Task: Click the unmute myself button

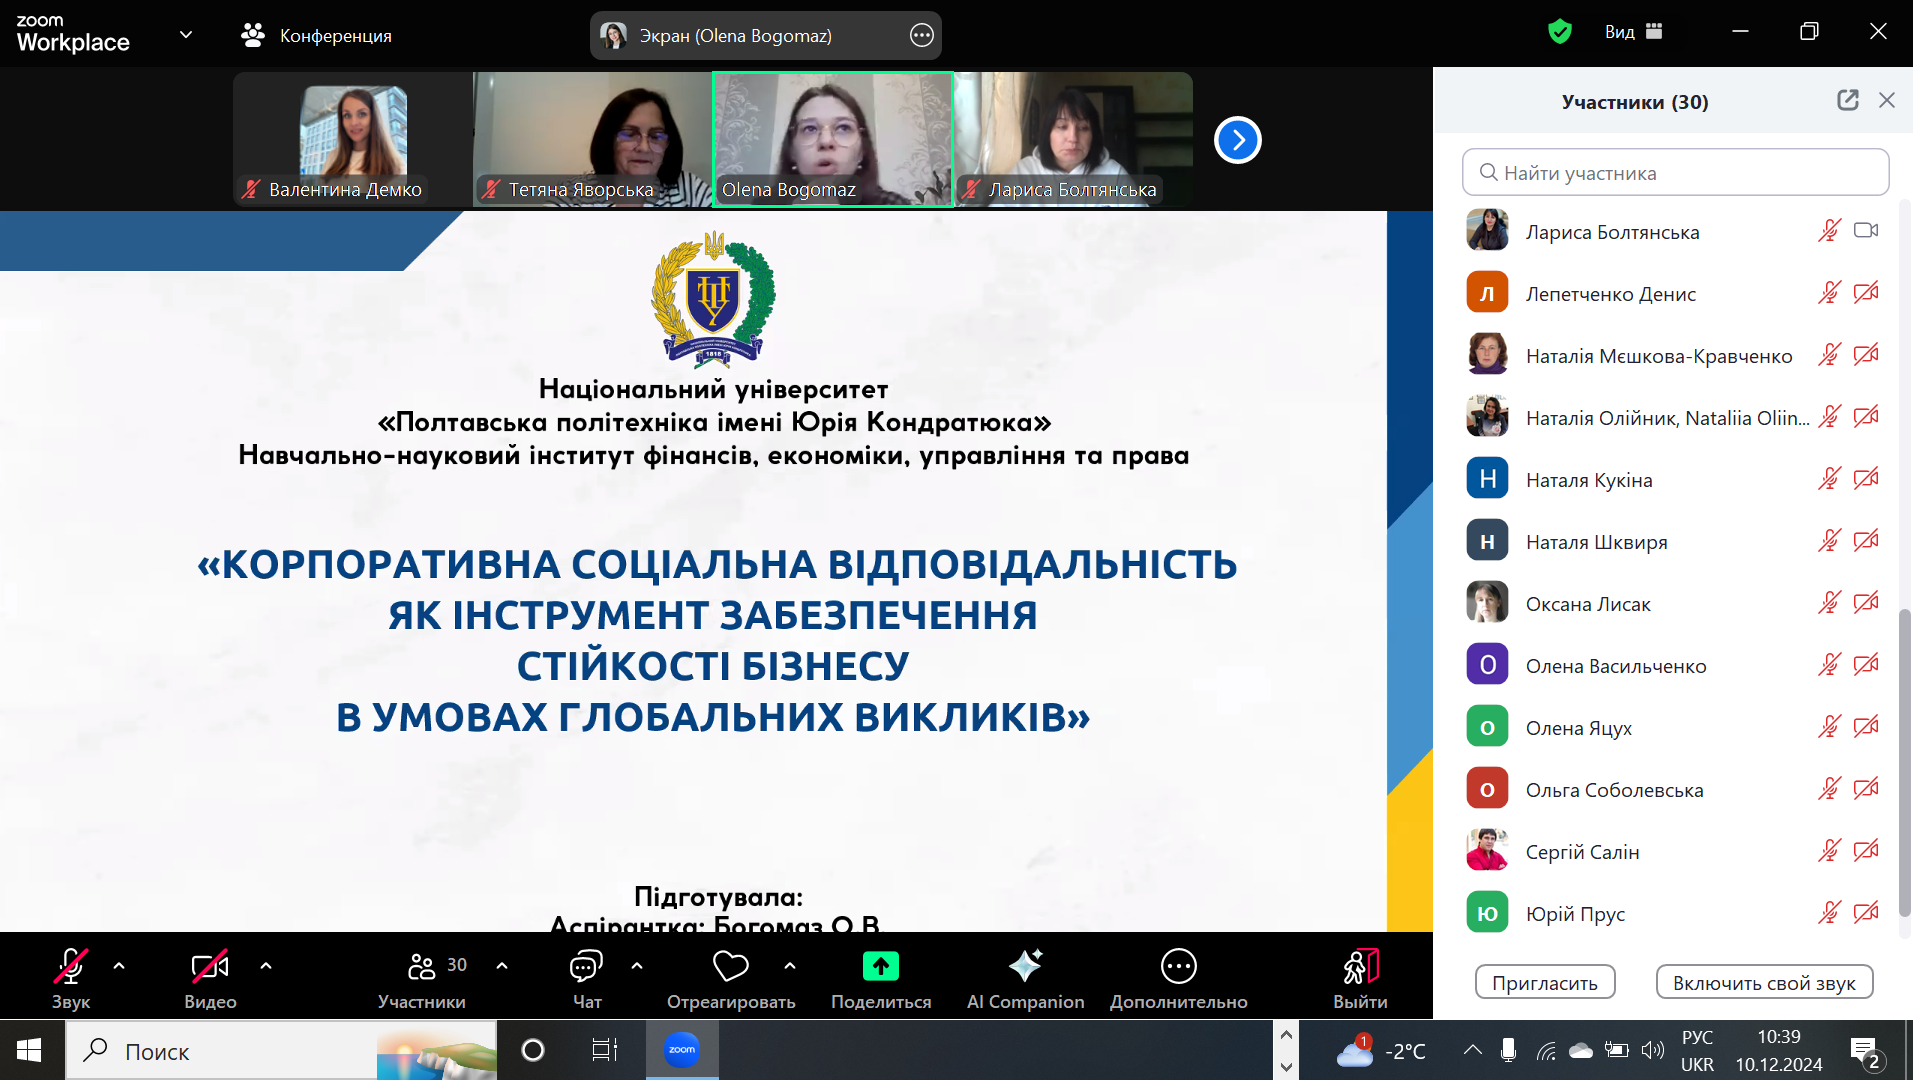Action: tap(1764, 983)
